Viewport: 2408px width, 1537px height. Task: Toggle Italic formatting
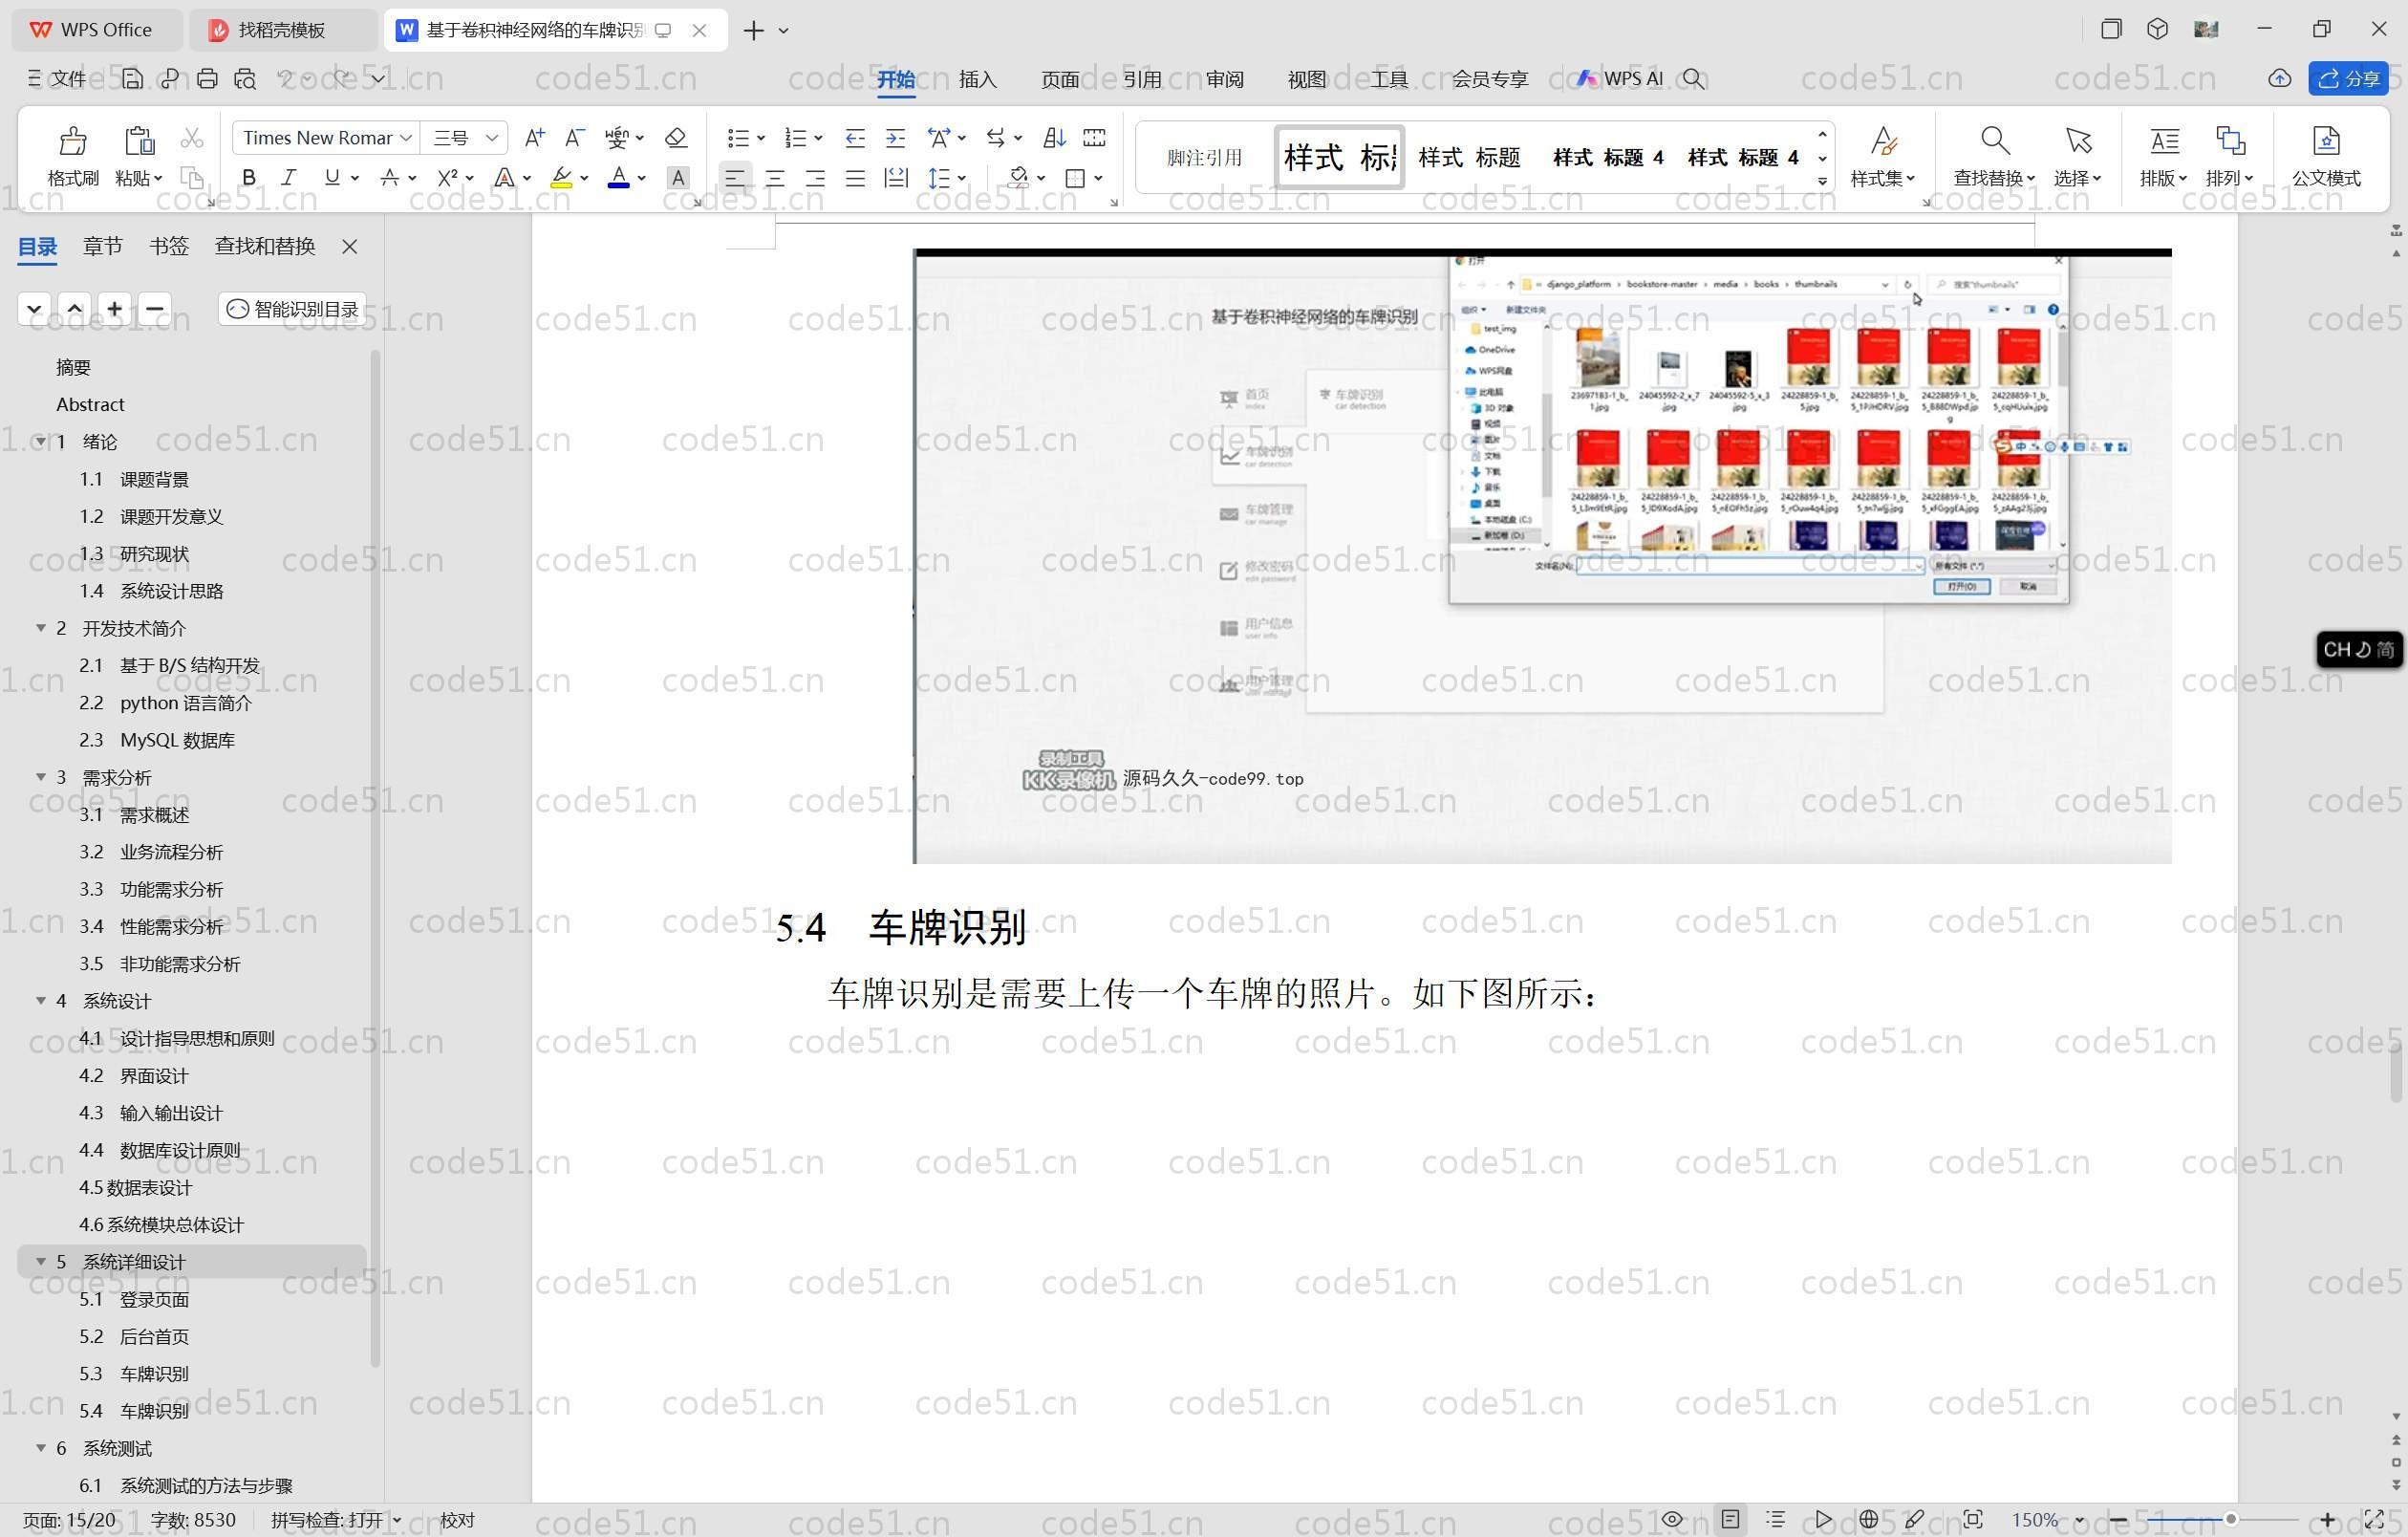[289, 178]
